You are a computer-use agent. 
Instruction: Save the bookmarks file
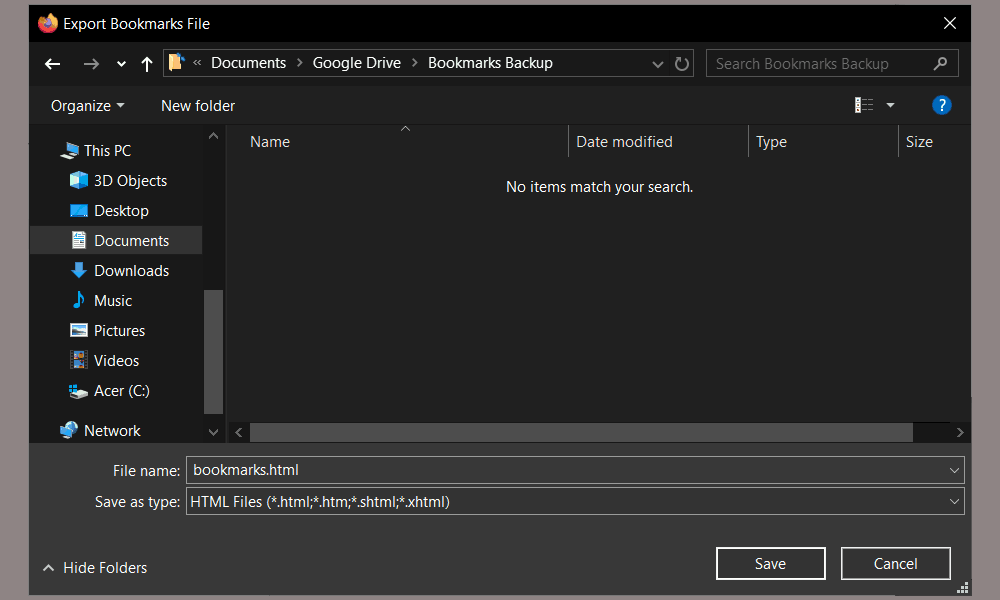pyautogui.click(x=770, y=563)
